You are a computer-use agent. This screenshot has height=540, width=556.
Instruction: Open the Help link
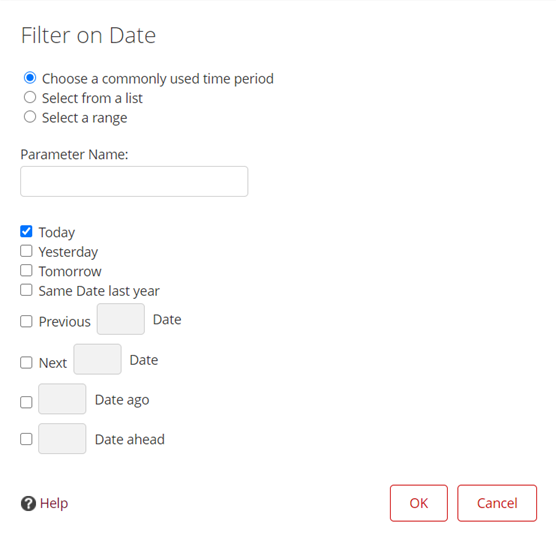click(x=54, y=503)
